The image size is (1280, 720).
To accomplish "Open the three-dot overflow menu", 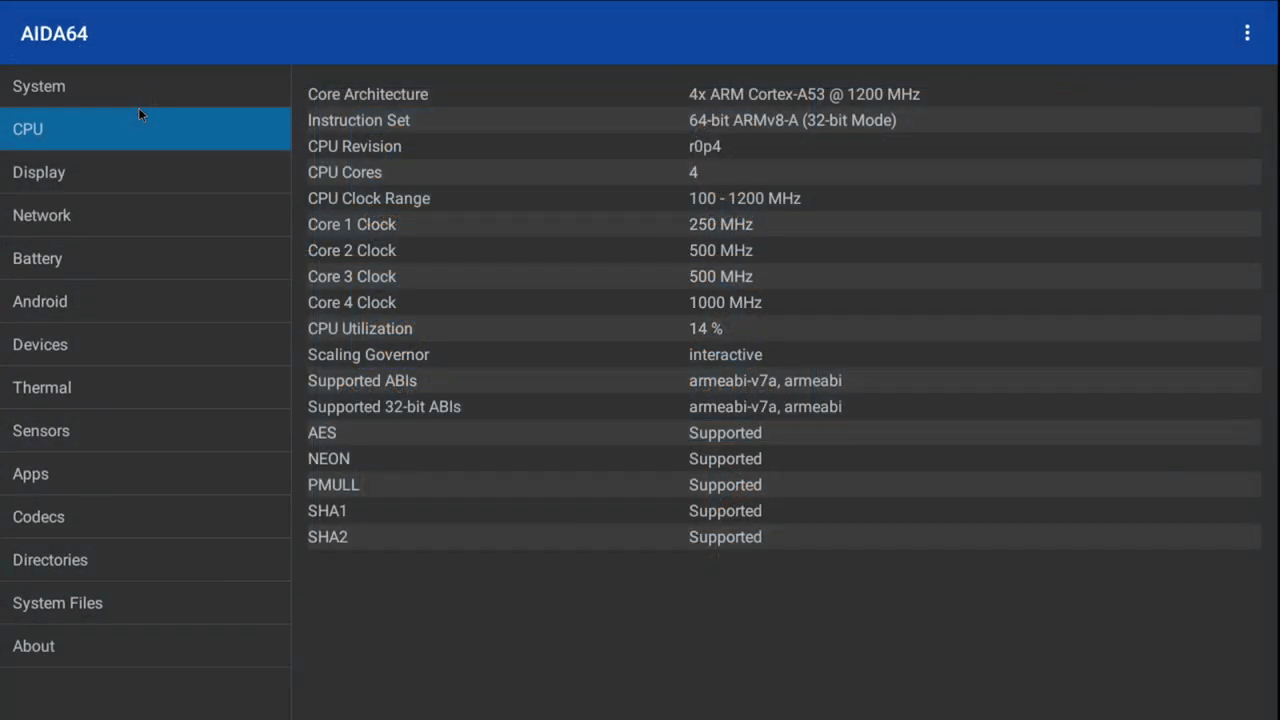I will (1247, 33).
